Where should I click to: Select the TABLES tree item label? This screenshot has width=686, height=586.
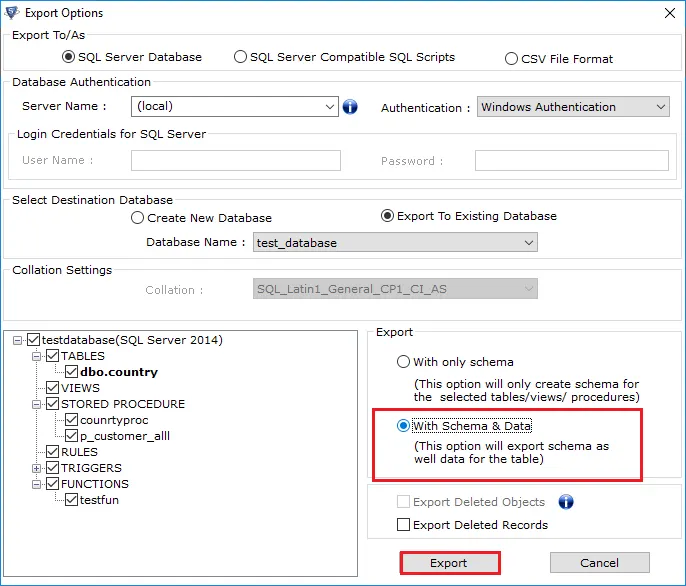click(83, 356)
